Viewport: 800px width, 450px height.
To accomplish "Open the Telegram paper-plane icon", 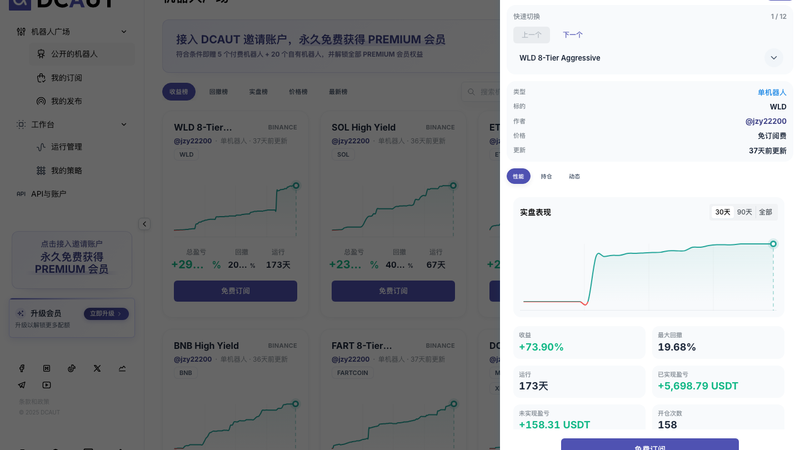I will click(x=21, y=385).
